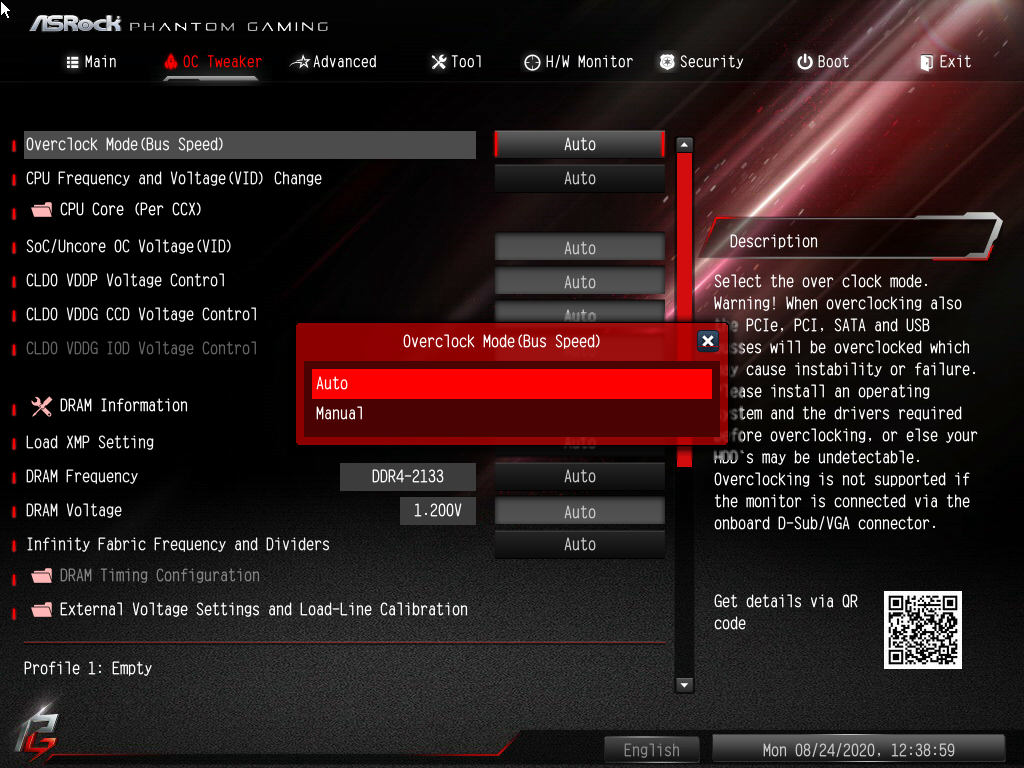Switch to OC Tweaker tab
This screenshot has width=1024, height=768.
[212, 62]
